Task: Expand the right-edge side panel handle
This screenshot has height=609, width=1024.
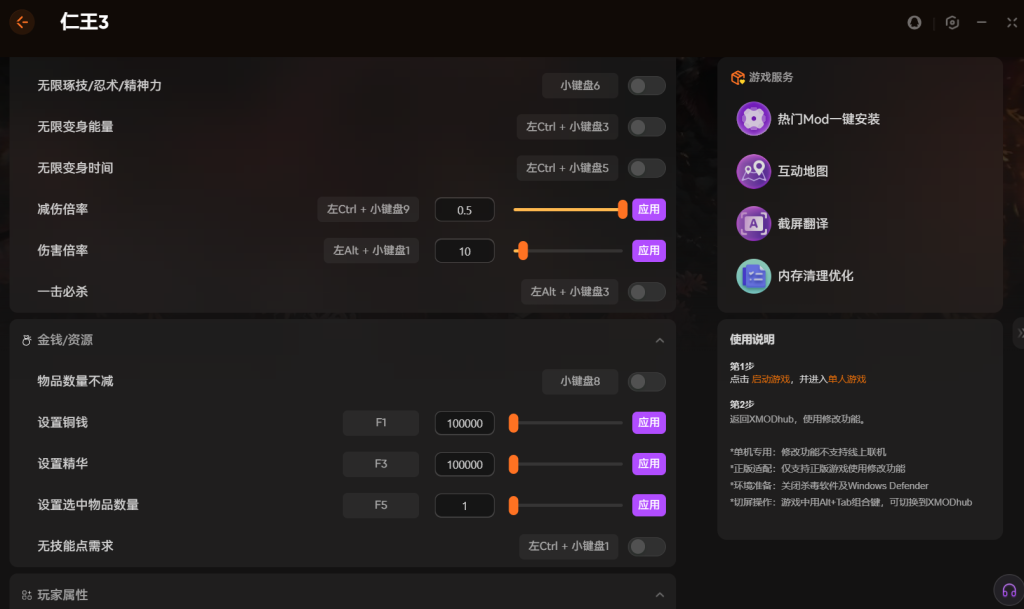Action: tap(1018, 332)
